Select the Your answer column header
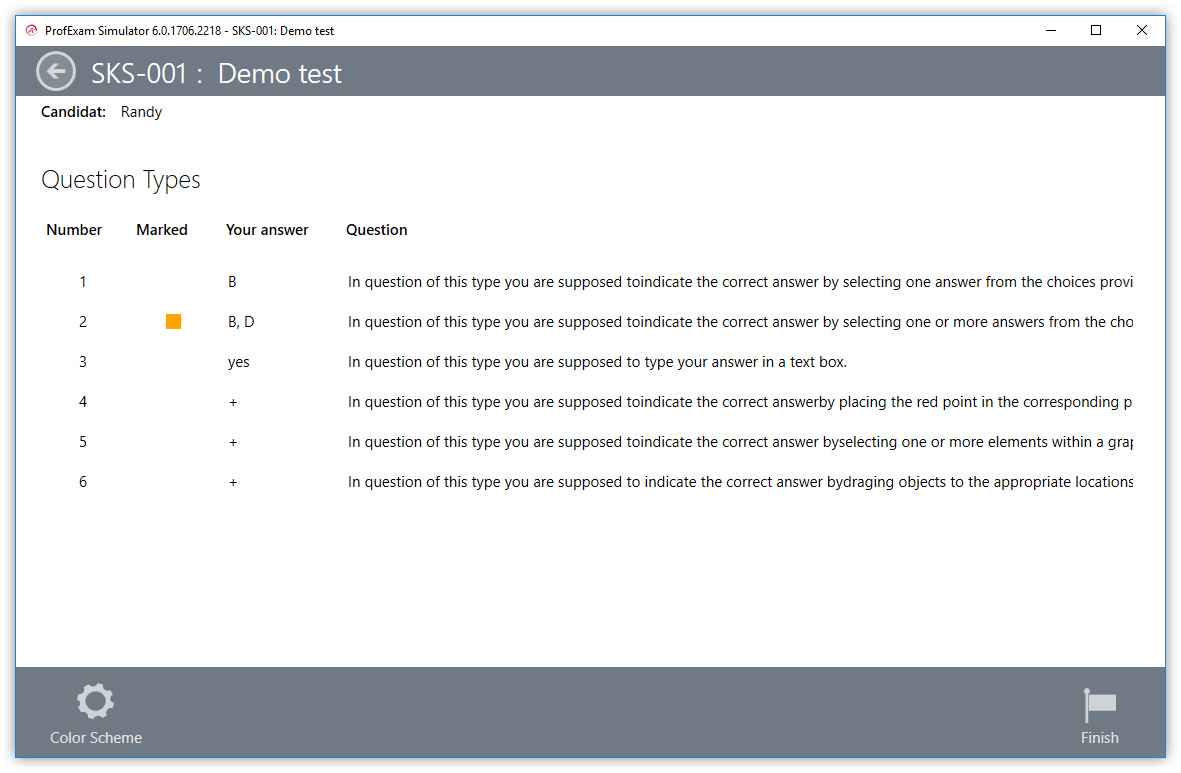 (267, 230)
